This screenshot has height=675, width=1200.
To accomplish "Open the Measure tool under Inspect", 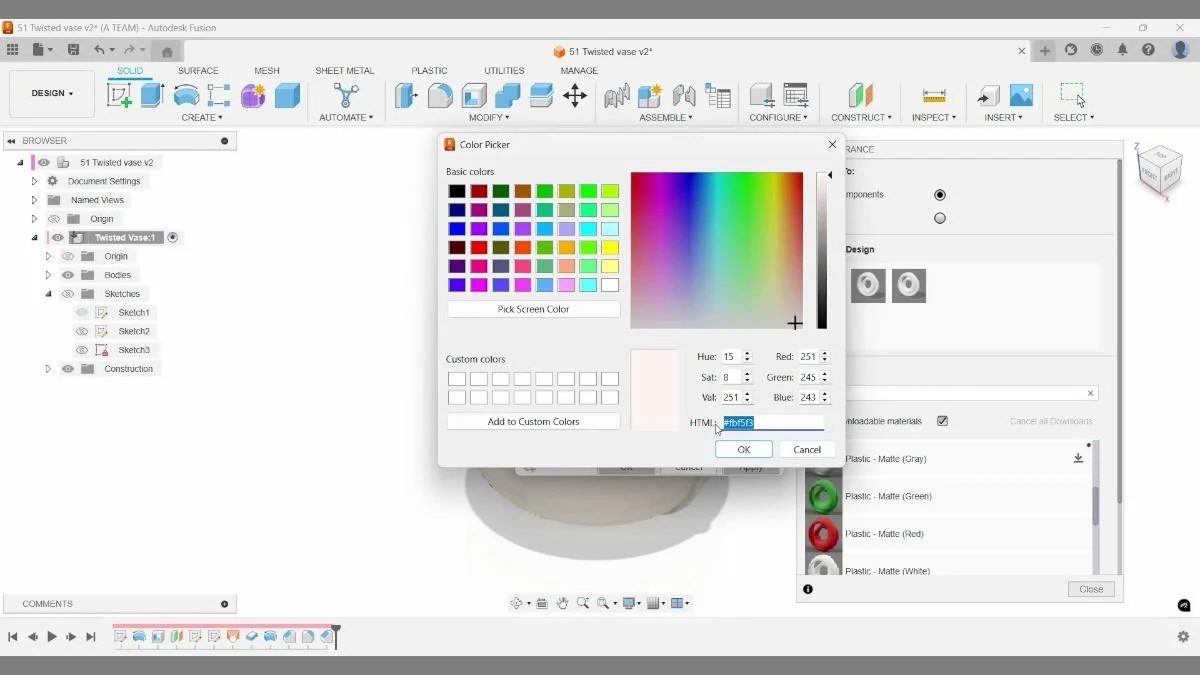I will 932,96.
